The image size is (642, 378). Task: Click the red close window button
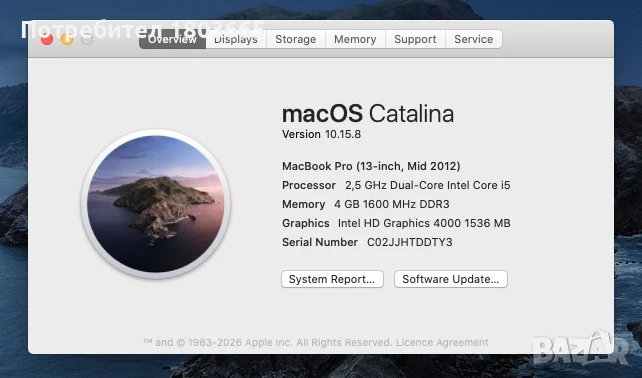pyautogui.click(x=47, y=39)
